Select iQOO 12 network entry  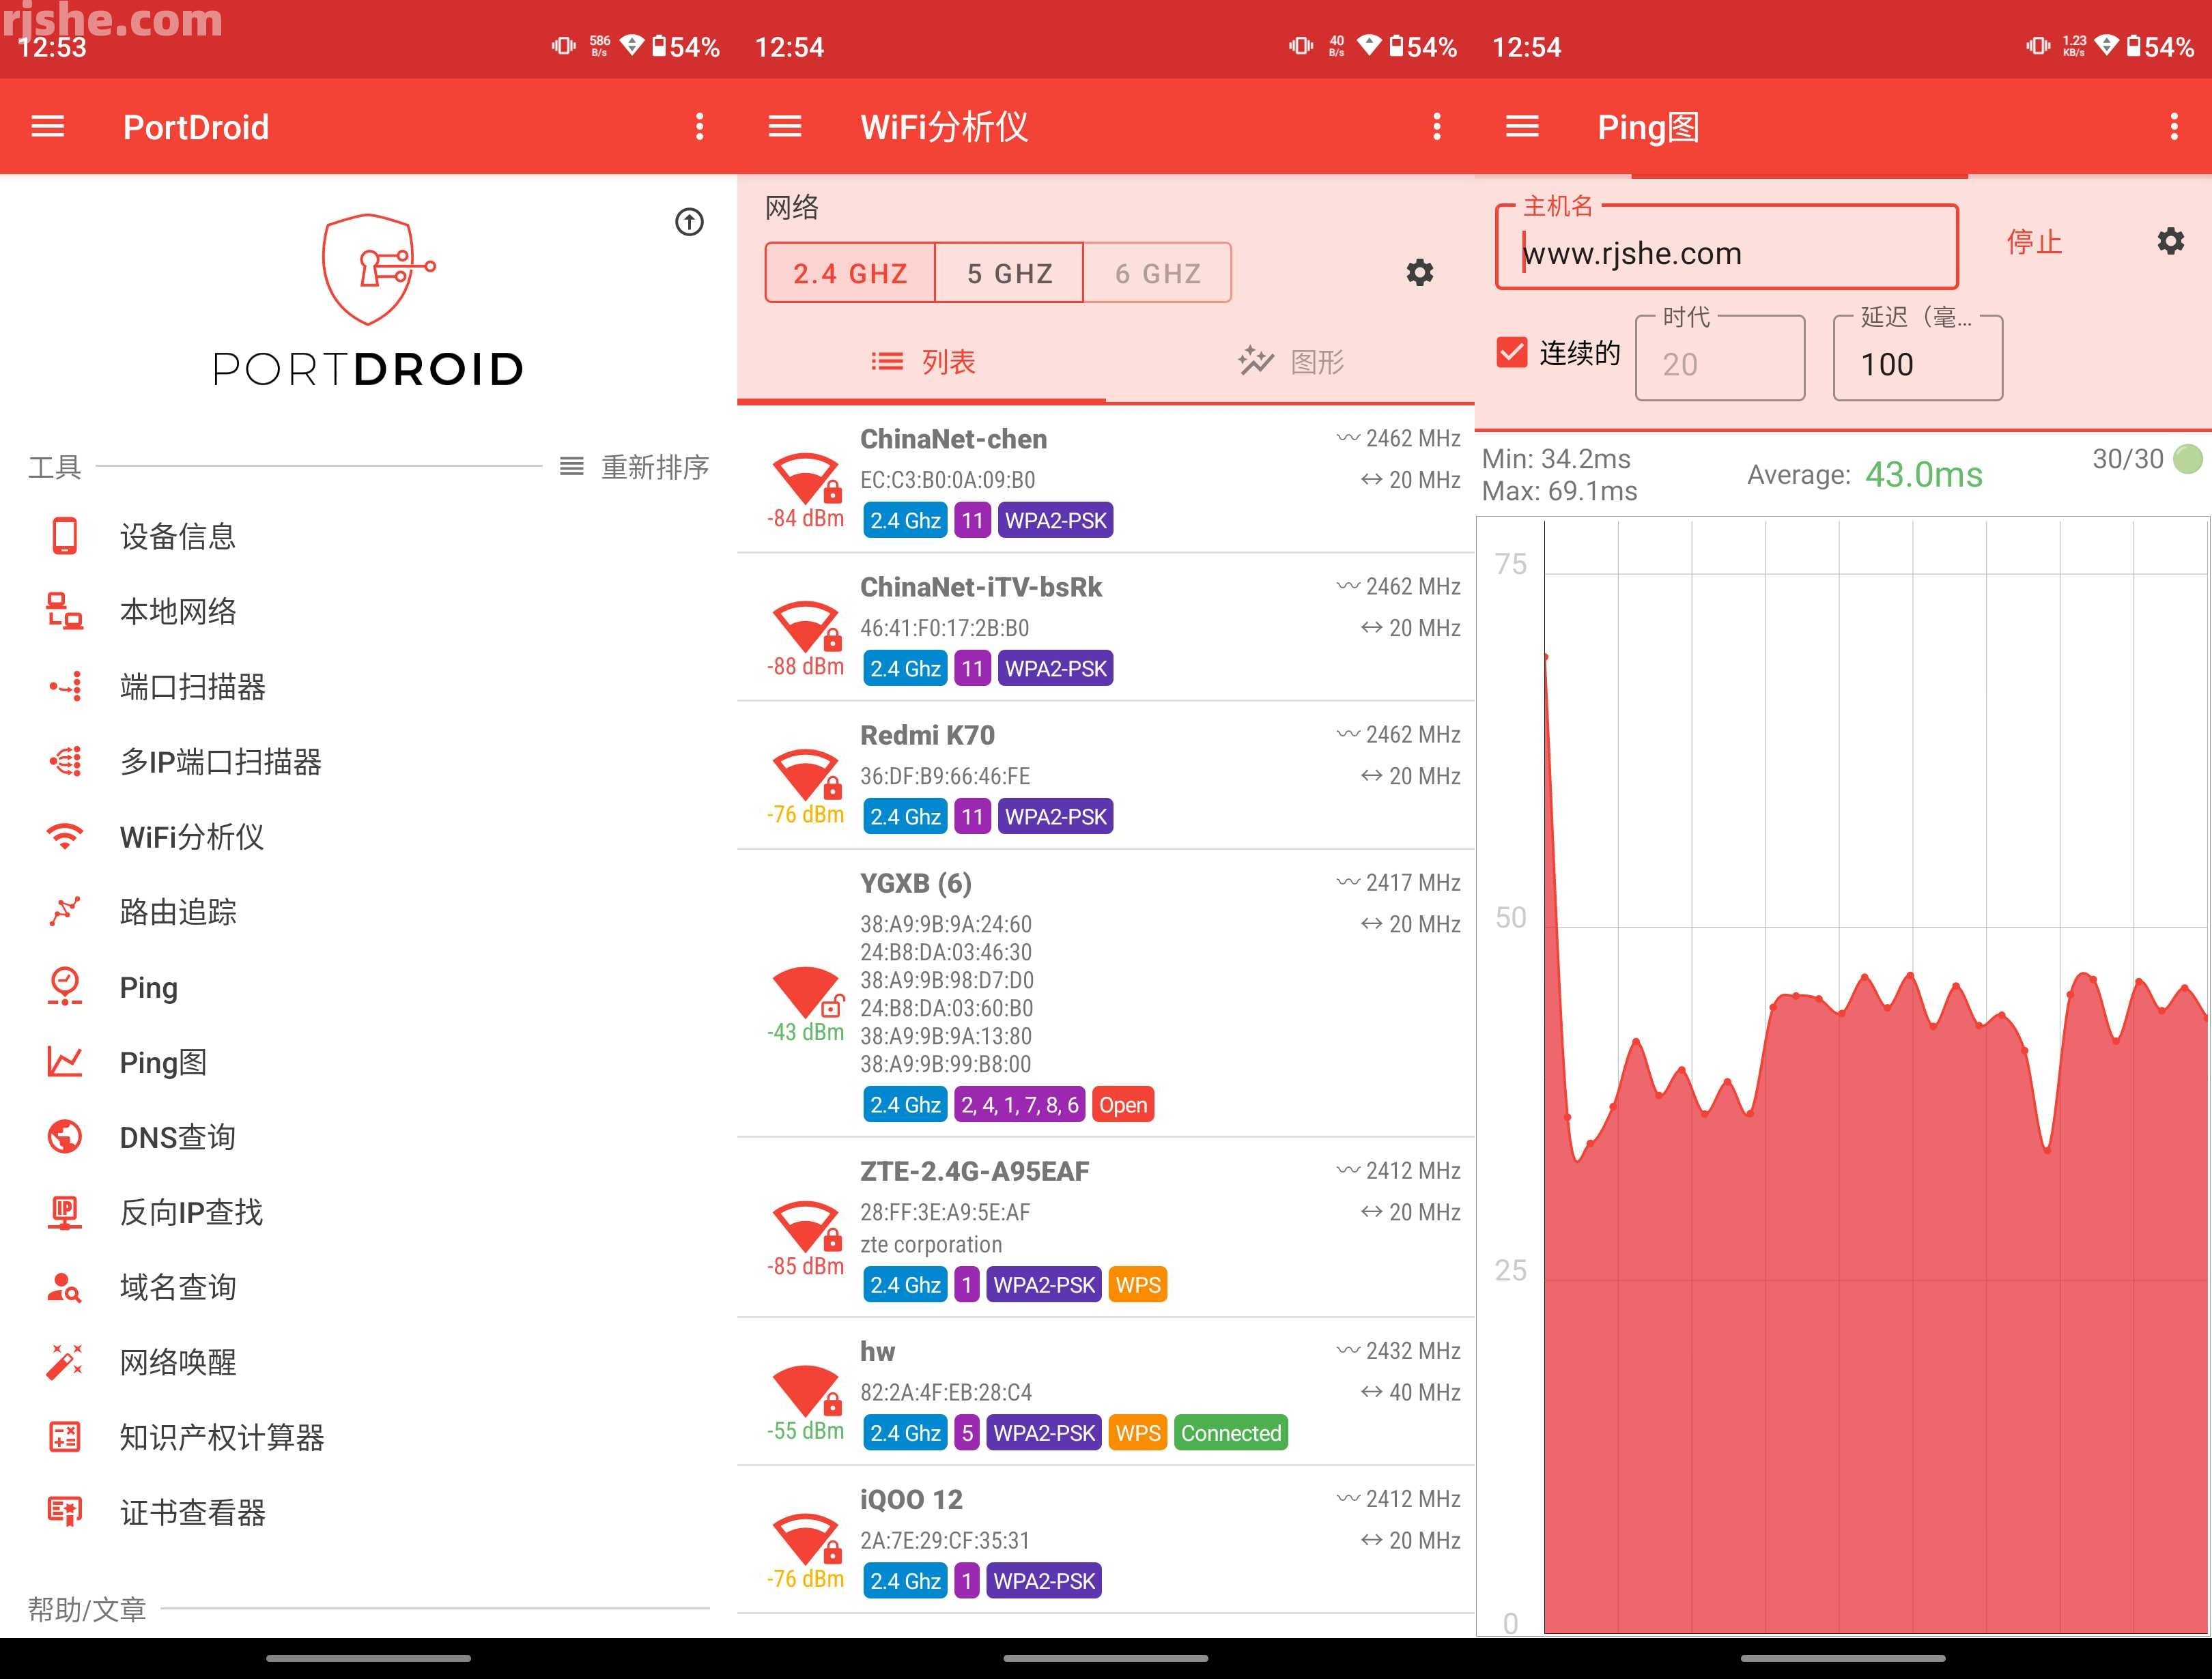click(x=1106, y=1539)
